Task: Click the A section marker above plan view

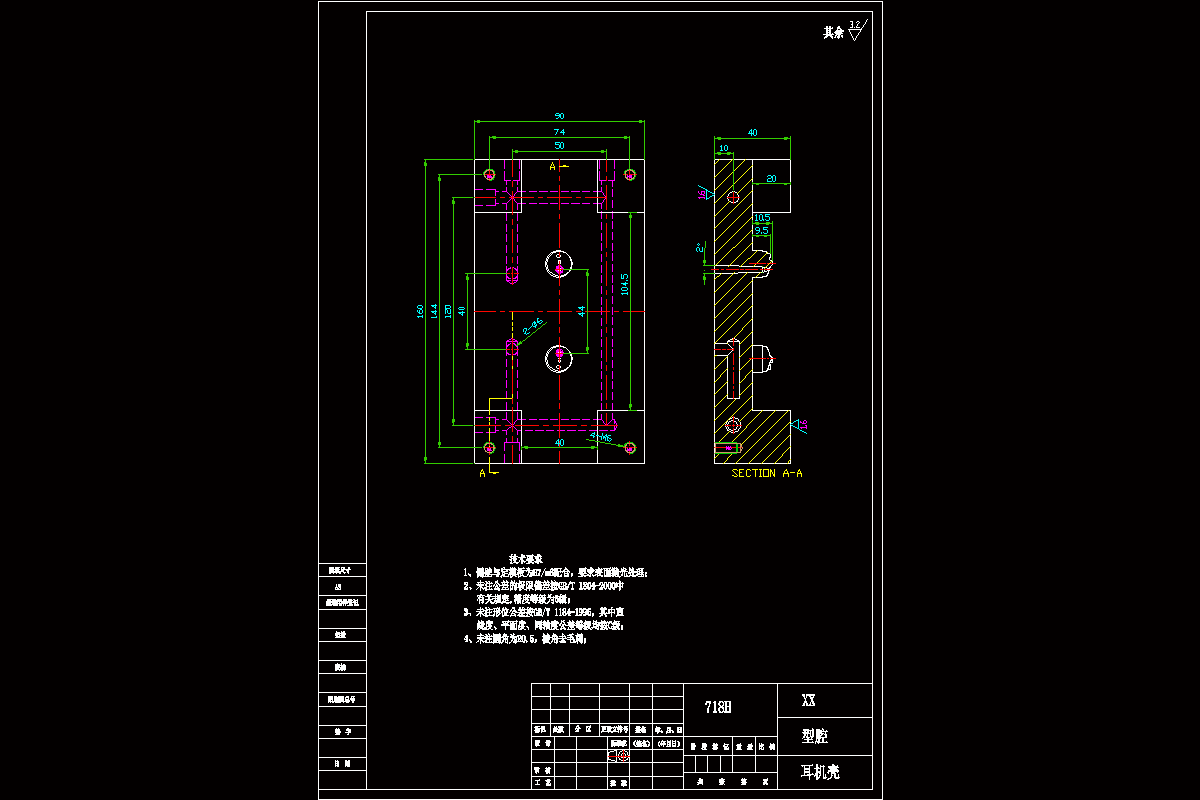Action: coord(553,168)
